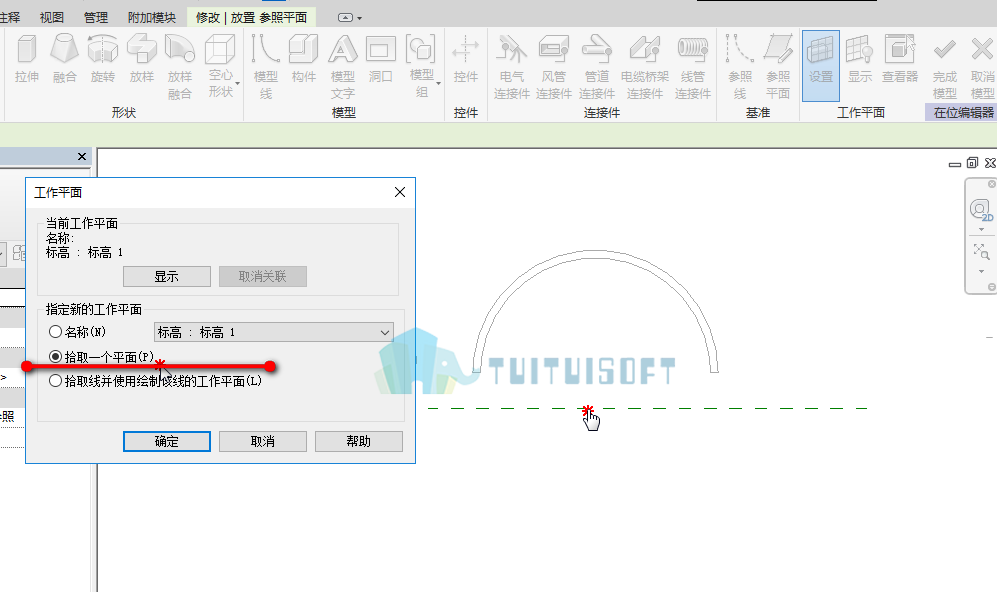Select the 构件 (Component) tool

click(304, 59)
